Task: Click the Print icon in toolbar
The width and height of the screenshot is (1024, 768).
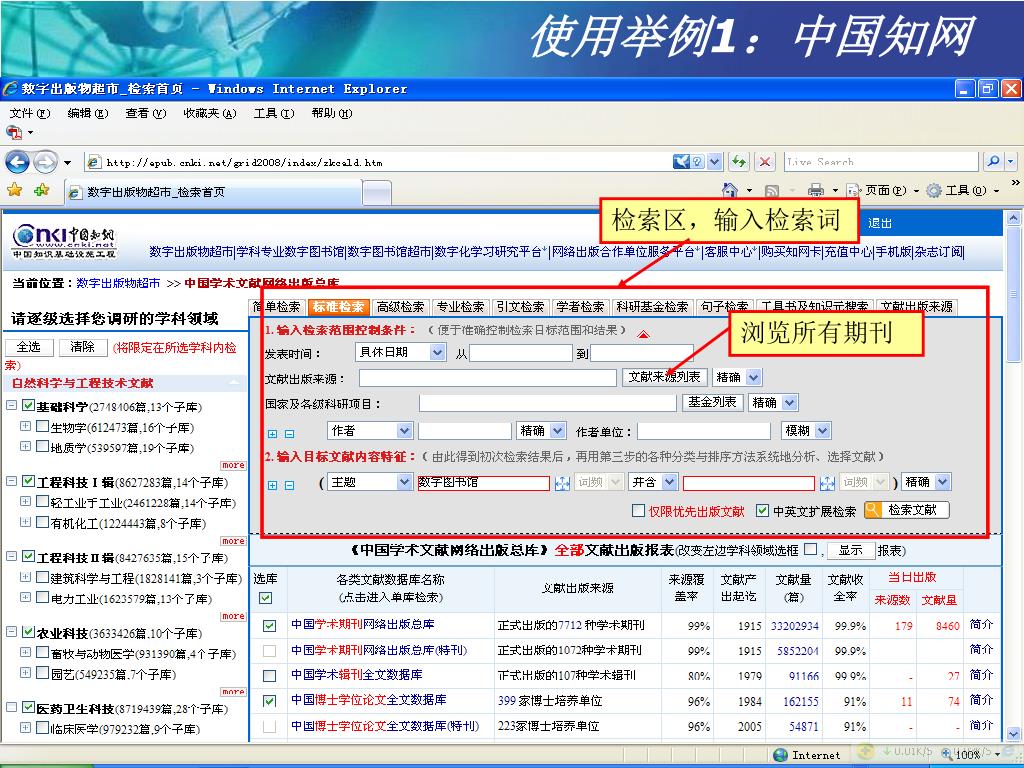Action: (x=816, y=190)
